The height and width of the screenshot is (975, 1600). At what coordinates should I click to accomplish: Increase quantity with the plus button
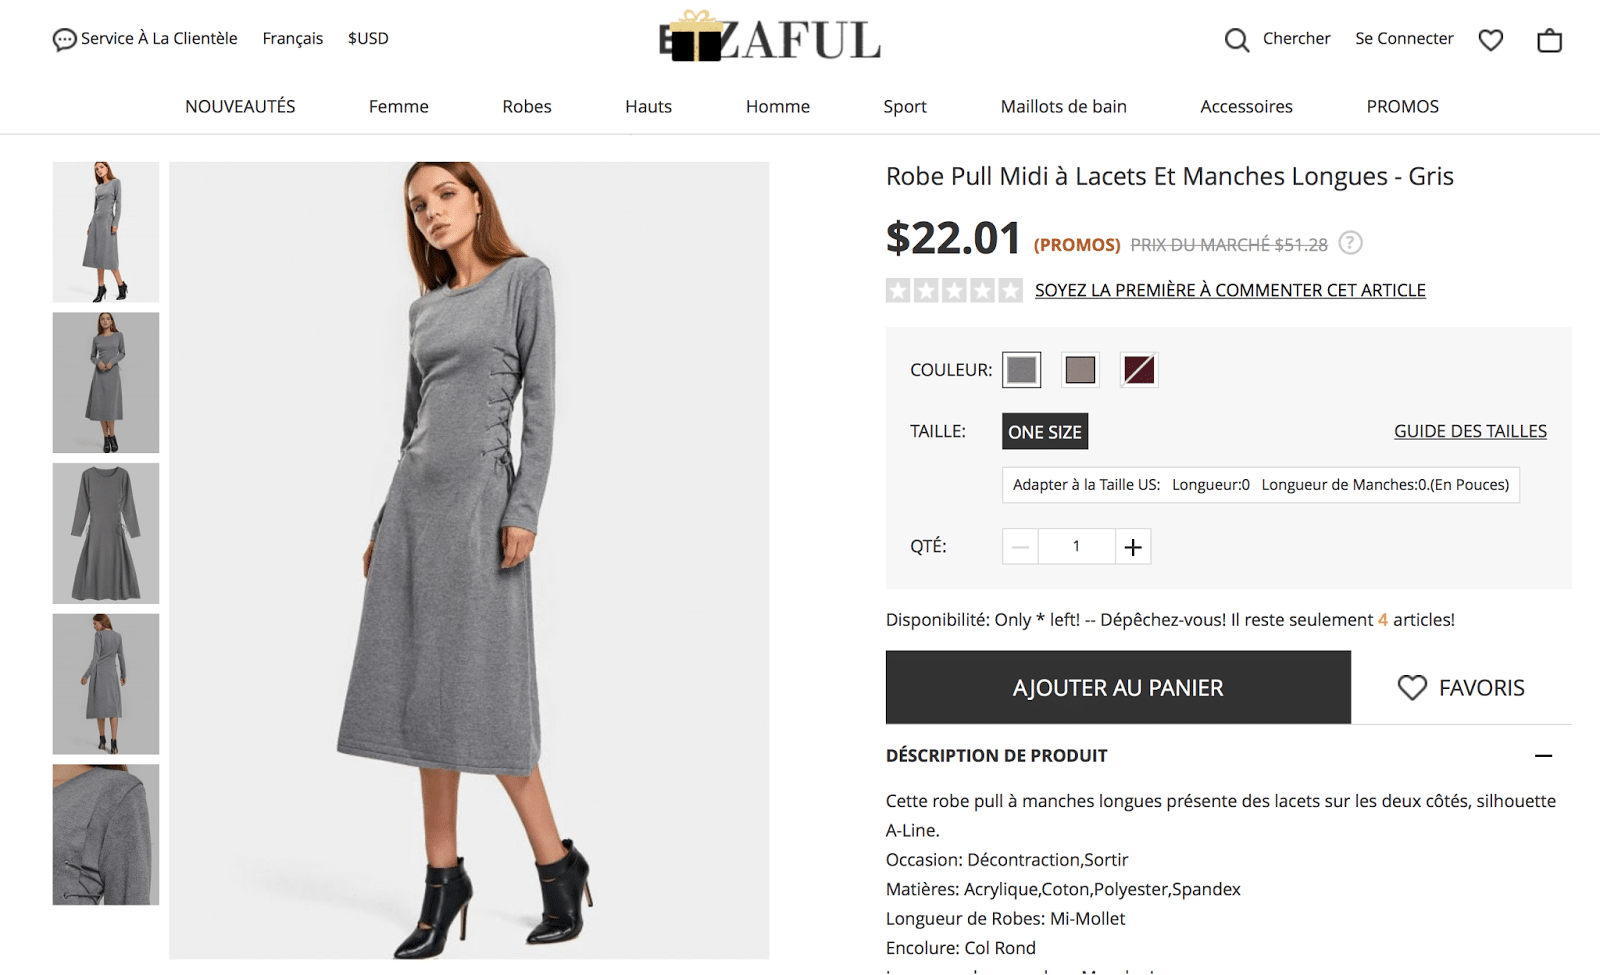1133,547
